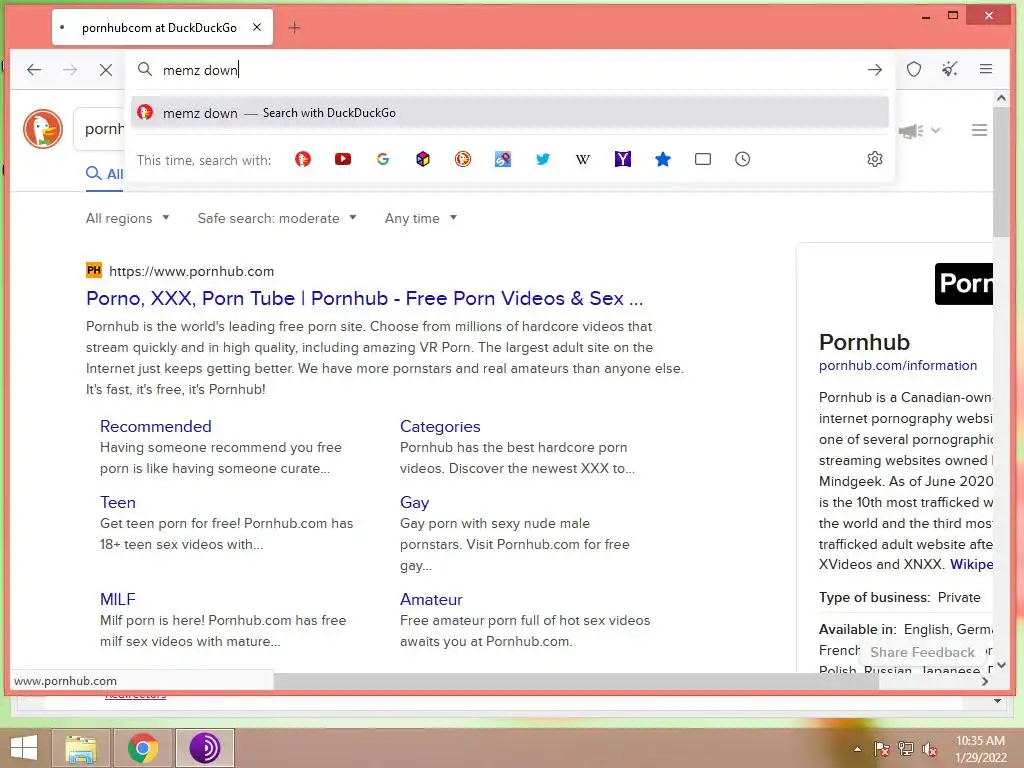Open the browser hamburger menu
1024x768 pixels.
985,69
